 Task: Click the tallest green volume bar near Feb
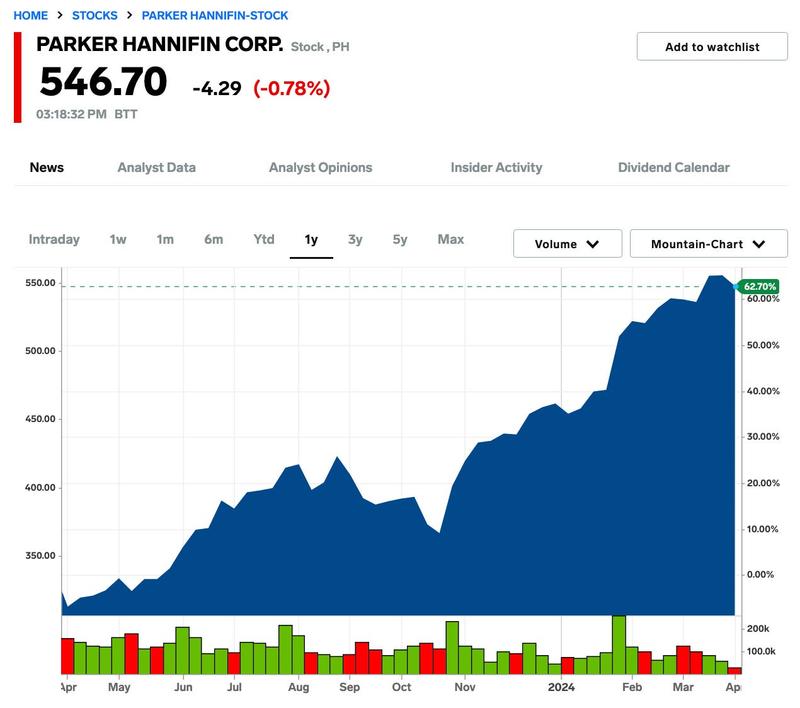click(619, 645)
